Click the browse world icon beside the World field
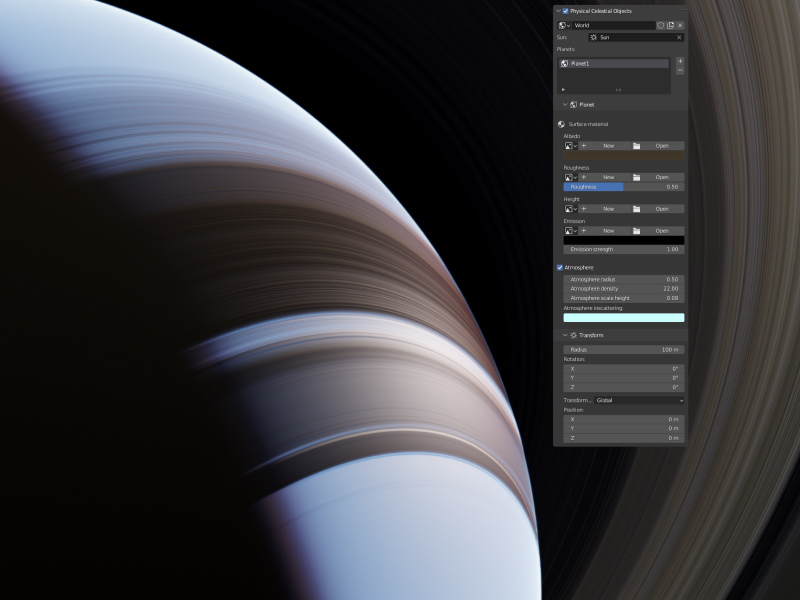800x600 pixels. click(x=563, y=25)
